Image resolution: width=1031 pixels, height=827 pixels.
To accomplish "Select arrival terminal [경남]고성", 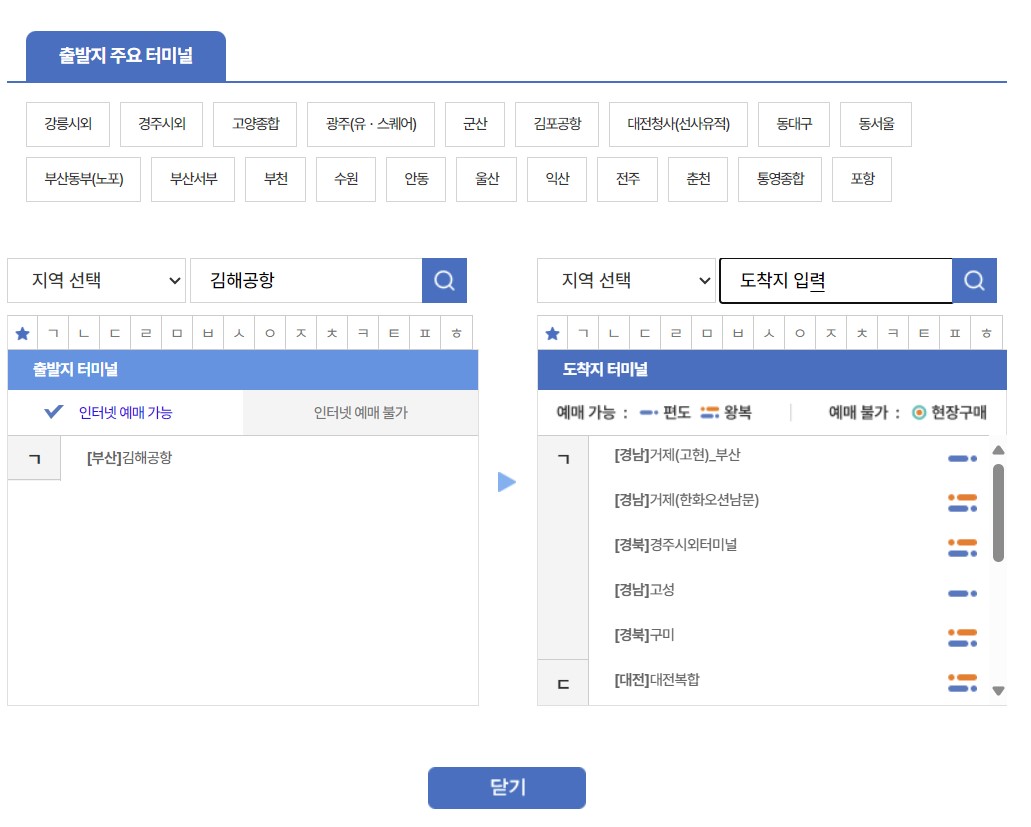I will point(644,590).
